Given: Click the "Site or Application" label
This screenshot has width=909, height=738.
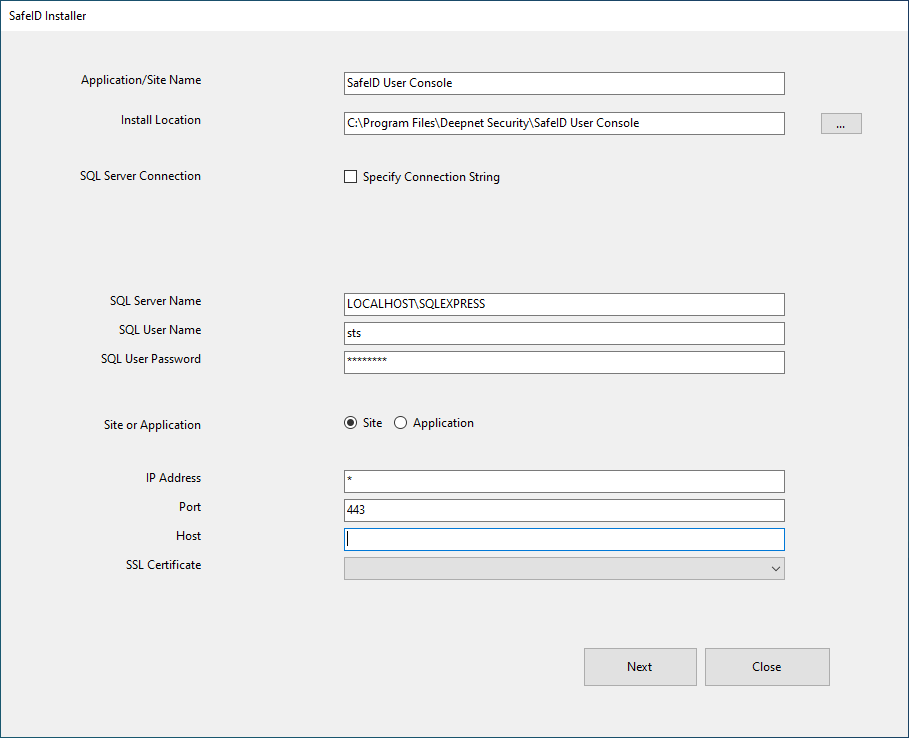Looking at the screenshot, I should pos(152,425).
